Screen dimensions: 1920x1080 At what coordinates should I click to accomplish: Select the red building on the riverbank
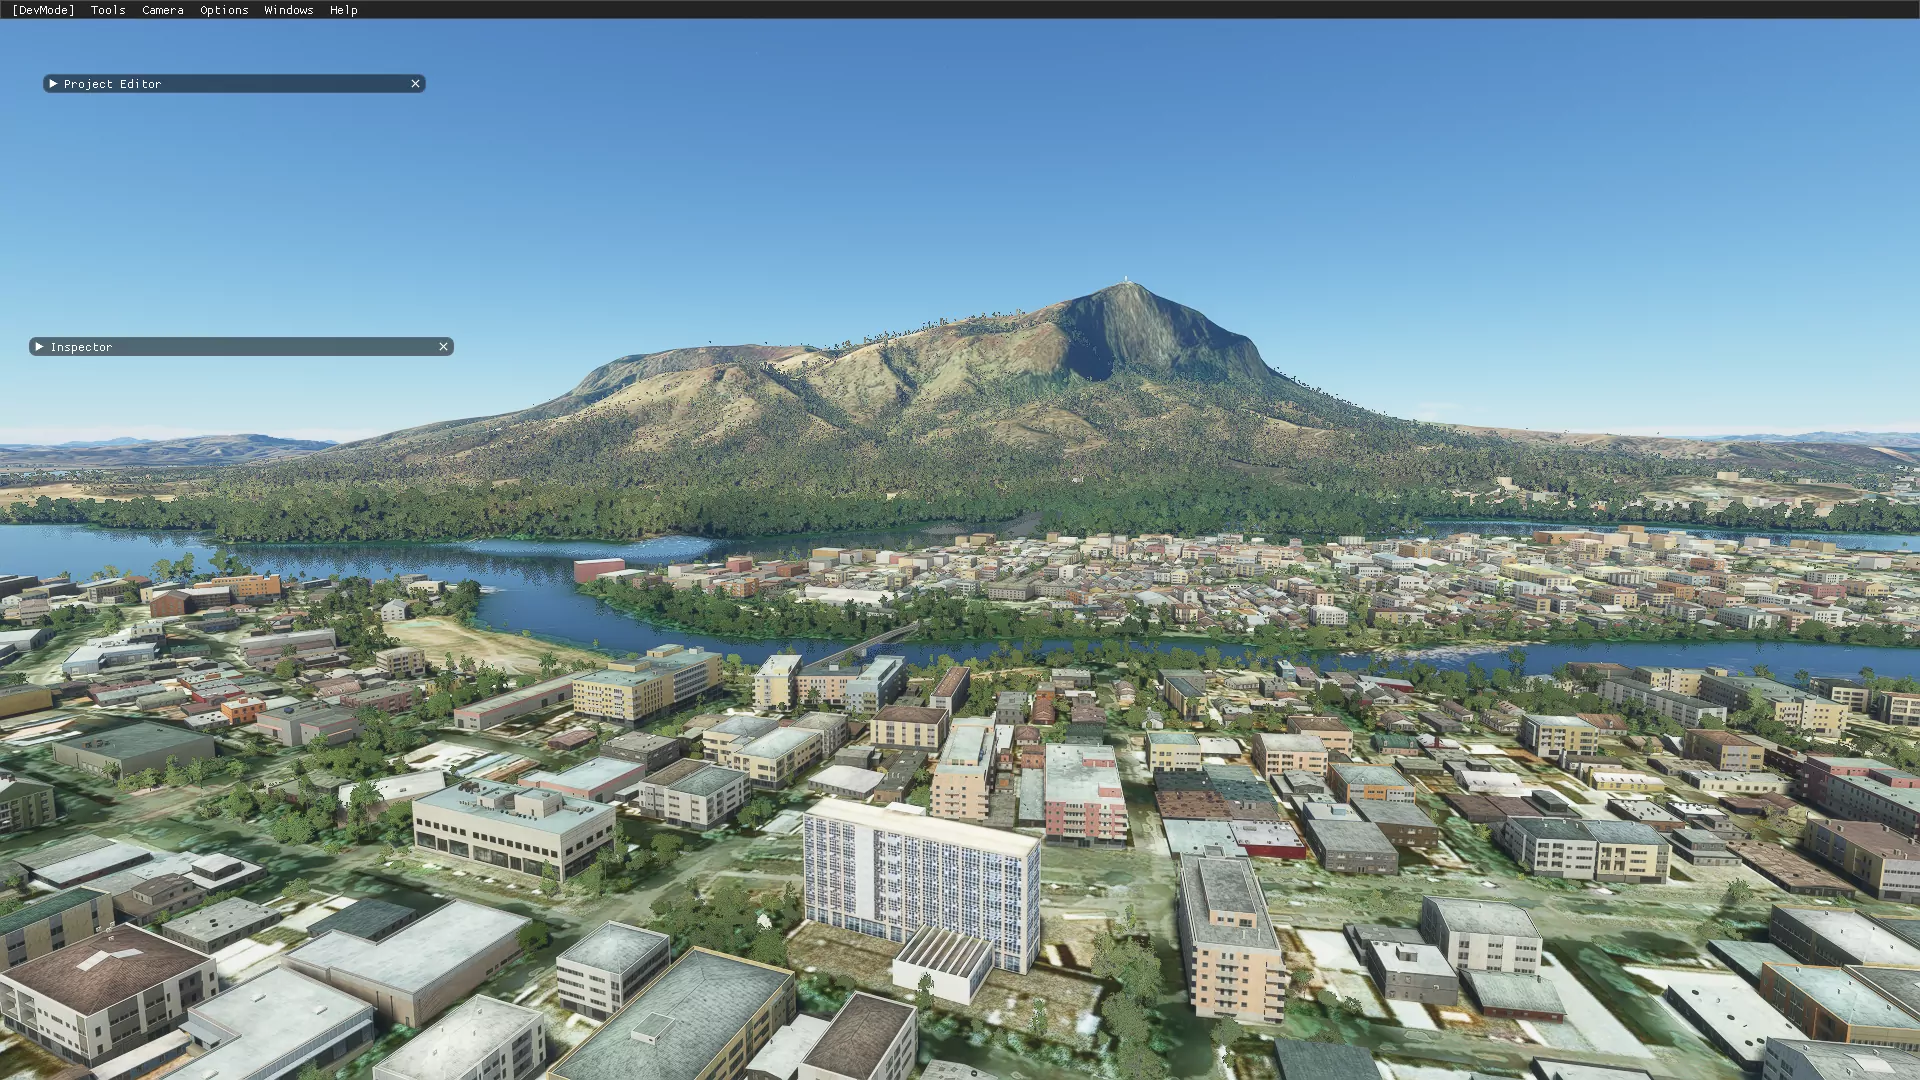pyautogui.click(x=598, y=570)
